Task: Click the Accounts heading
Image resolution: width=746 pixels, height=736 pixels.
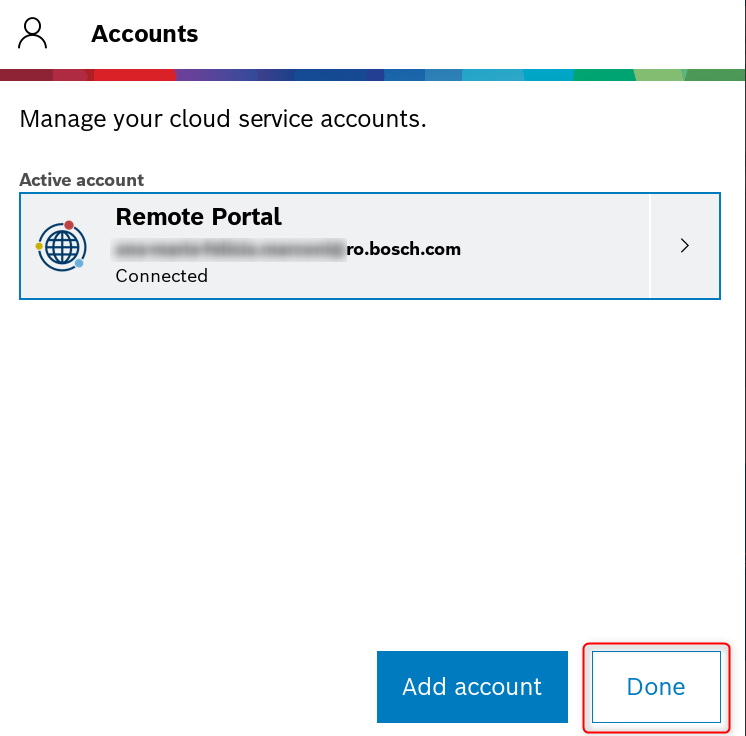Action: click(x=145, y=33)
